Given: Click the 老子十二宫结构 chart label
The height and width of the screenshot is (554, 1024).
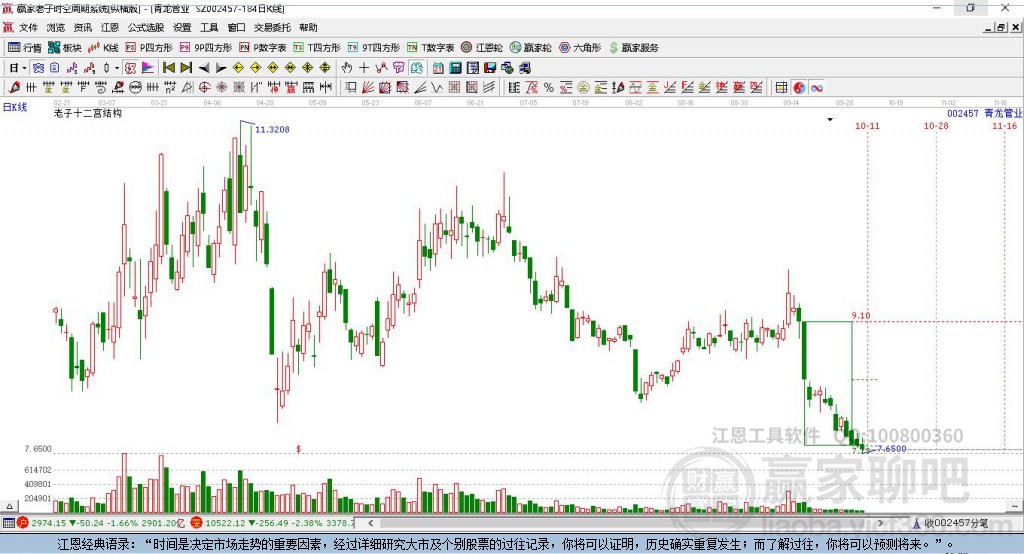Looking at the screenshot, I should click(88, 113).
